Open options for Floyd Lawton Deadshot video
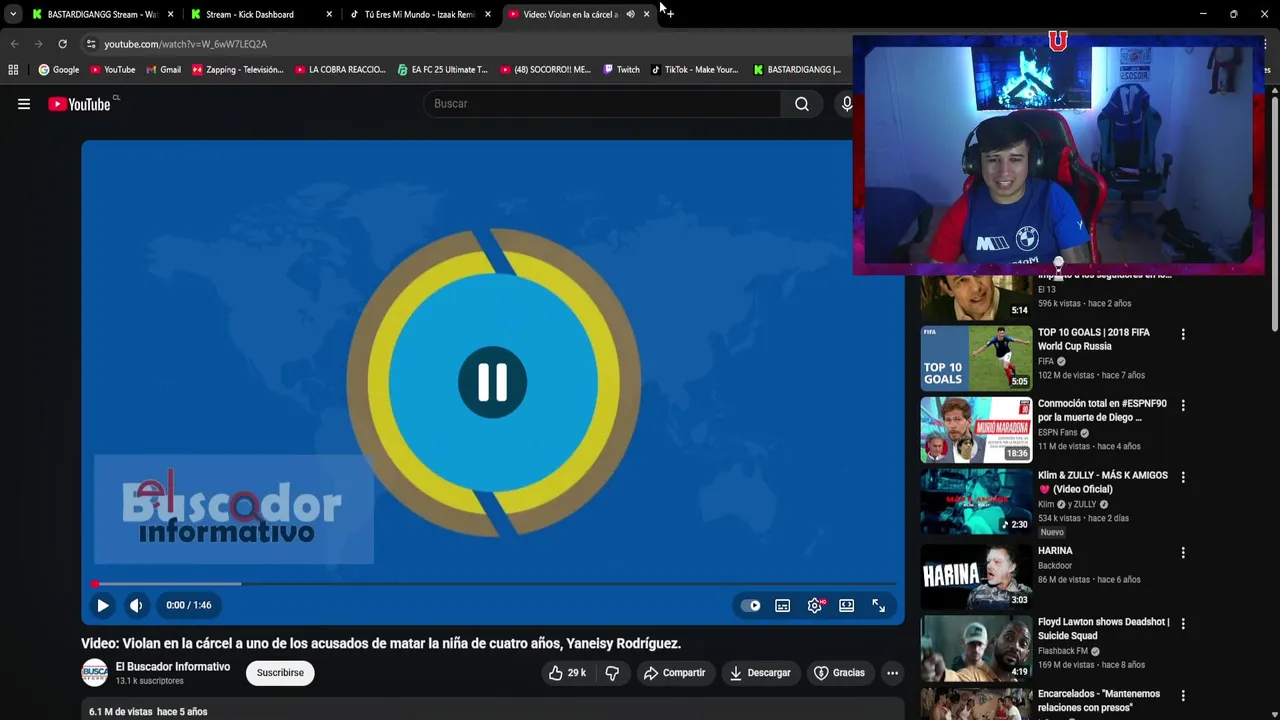 (1183, 624)
